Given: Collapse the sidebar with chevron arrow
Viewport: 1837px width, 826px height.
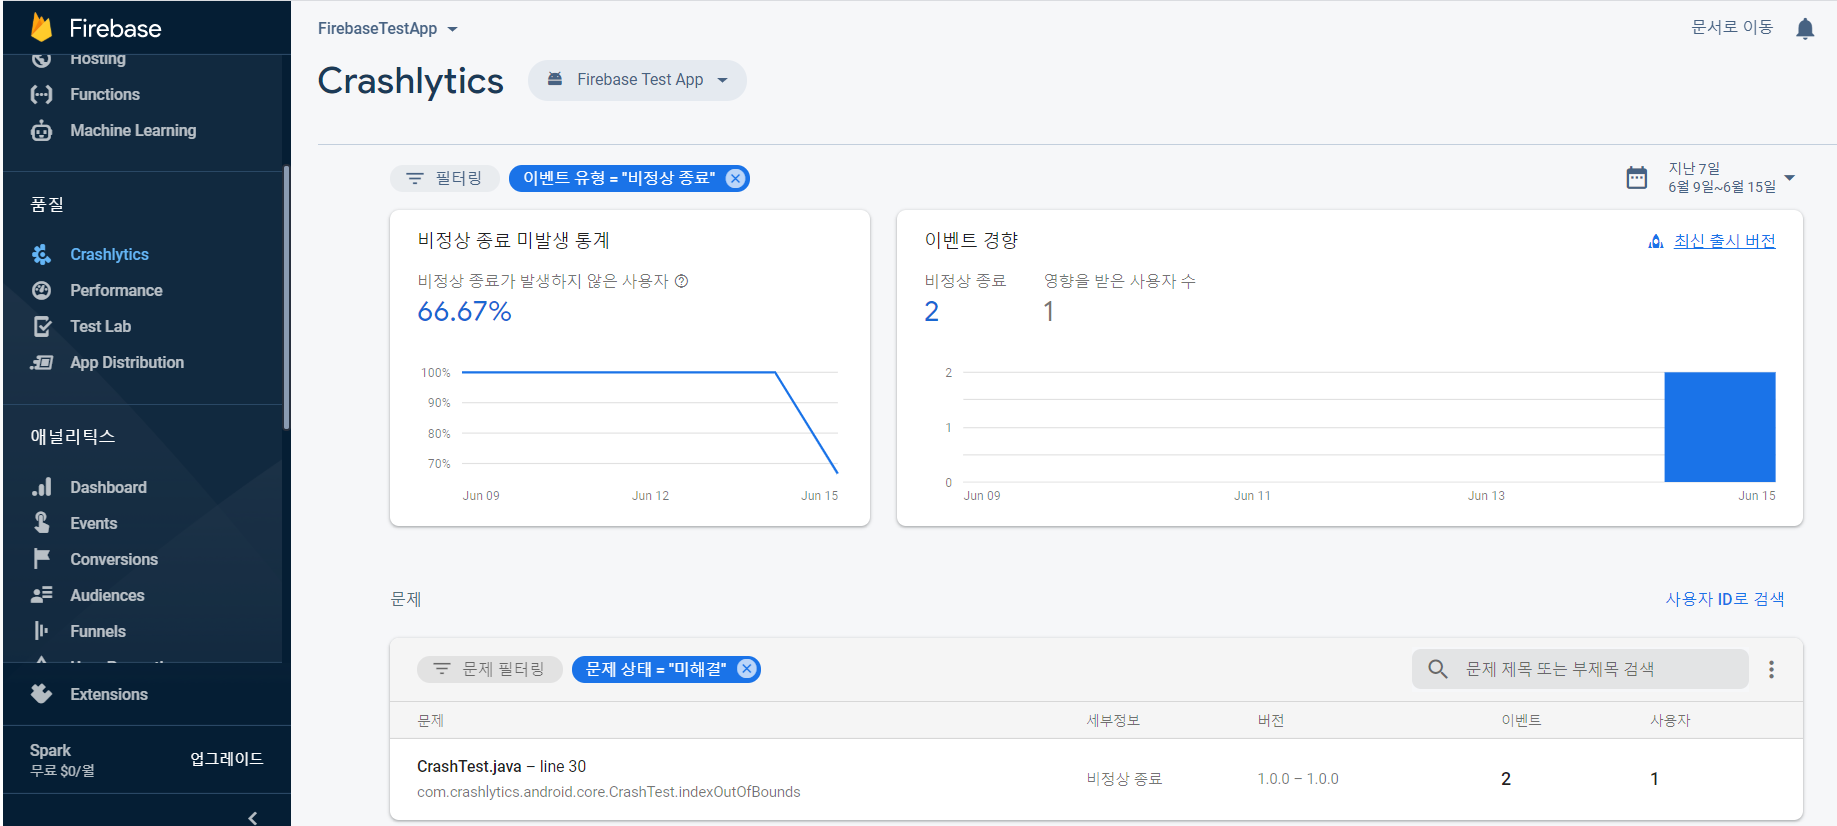Looking at the screenshot, I should click(x=253, y=817).
